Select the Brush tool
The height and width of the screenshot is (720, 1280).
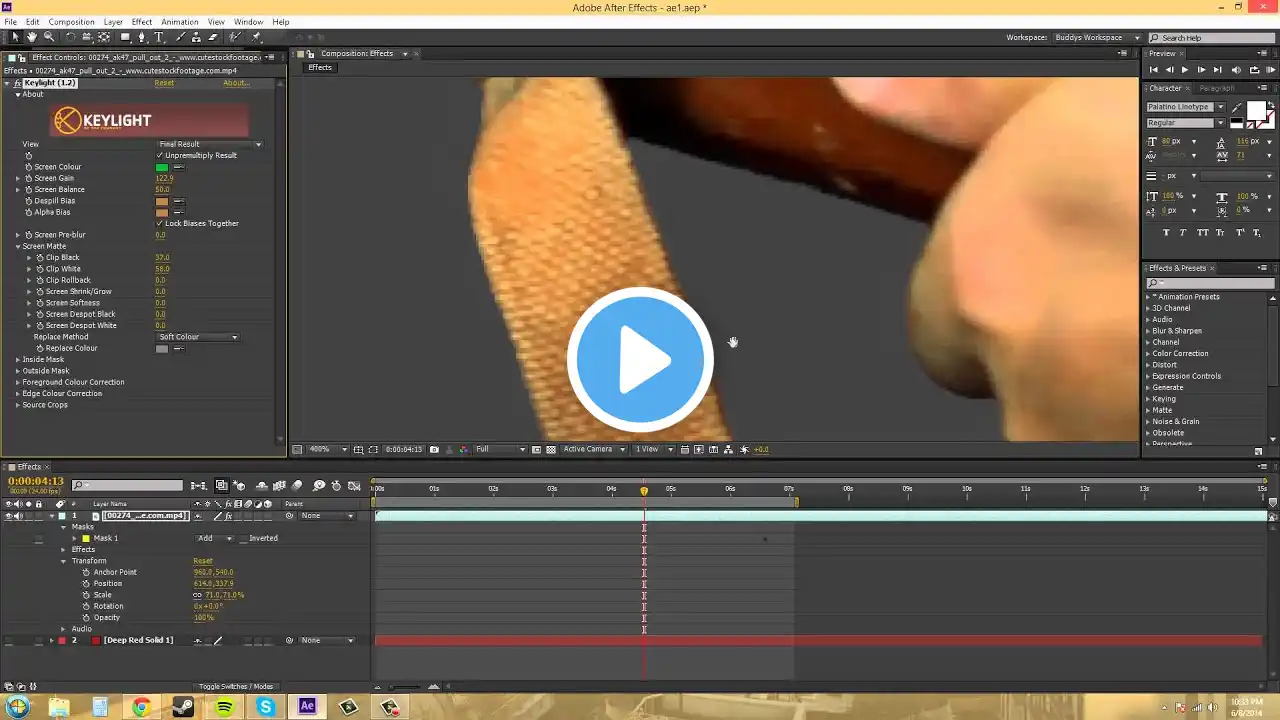point(181,37)
